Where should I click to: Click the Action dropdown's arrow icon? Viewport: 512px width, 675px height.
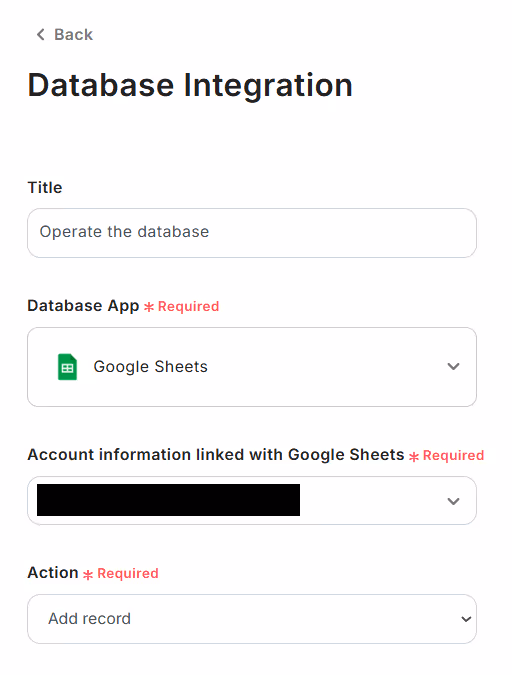[x=466, y=619]
